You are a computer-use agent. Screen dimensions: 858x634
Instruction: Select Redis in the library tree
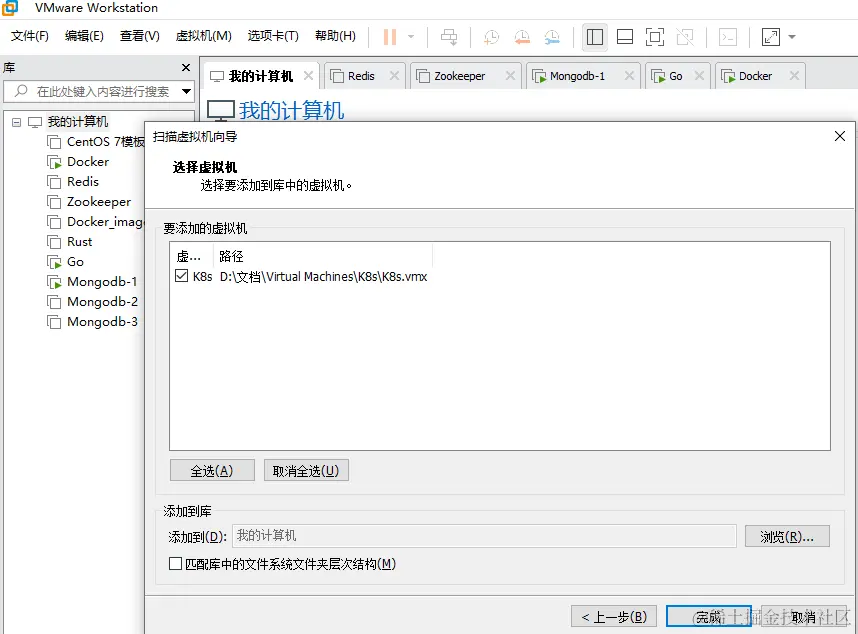coord(73,182)
